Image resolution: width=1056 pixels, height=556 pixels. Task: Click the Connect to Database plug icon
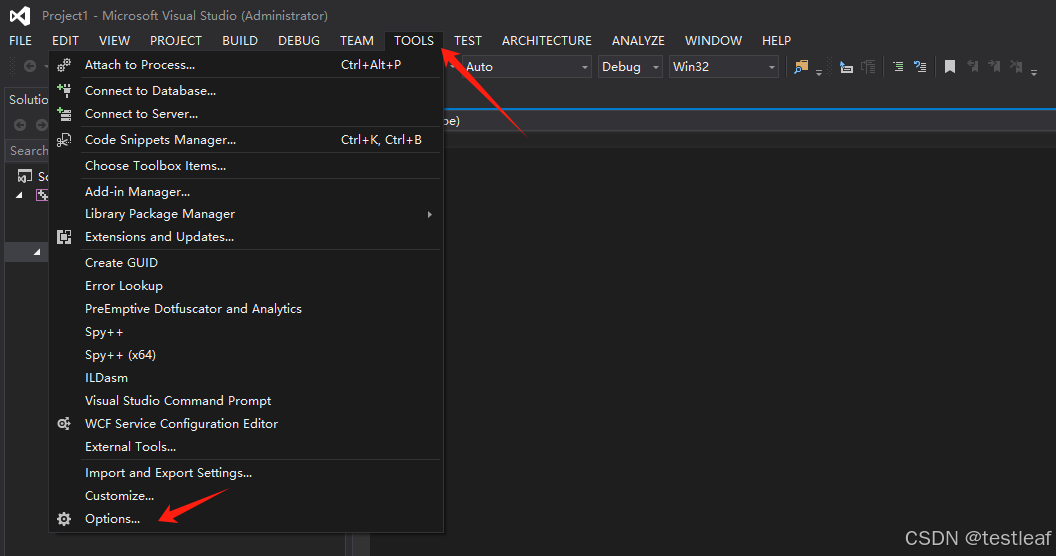coord(64,90)
